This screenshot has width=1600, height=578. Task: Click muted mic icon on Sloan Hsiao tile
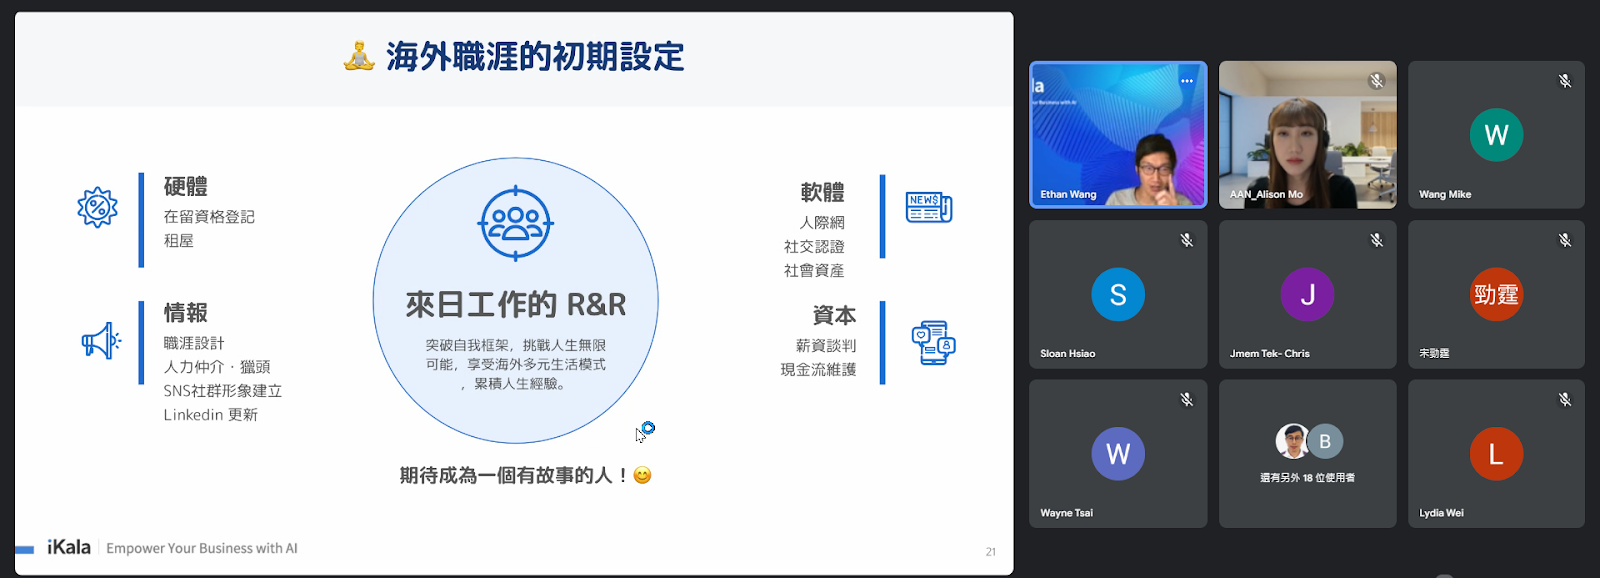[1186, 240]
